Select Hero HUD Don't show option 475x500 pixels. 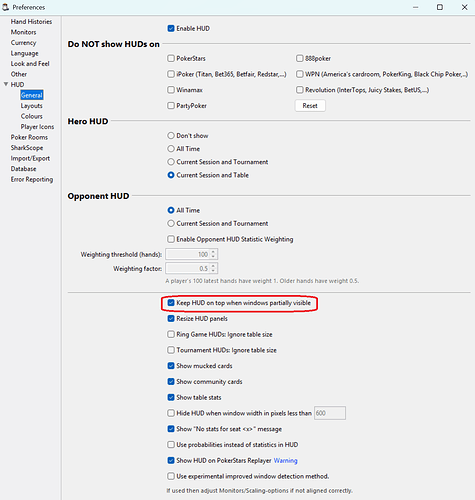[x=171, y=136]
